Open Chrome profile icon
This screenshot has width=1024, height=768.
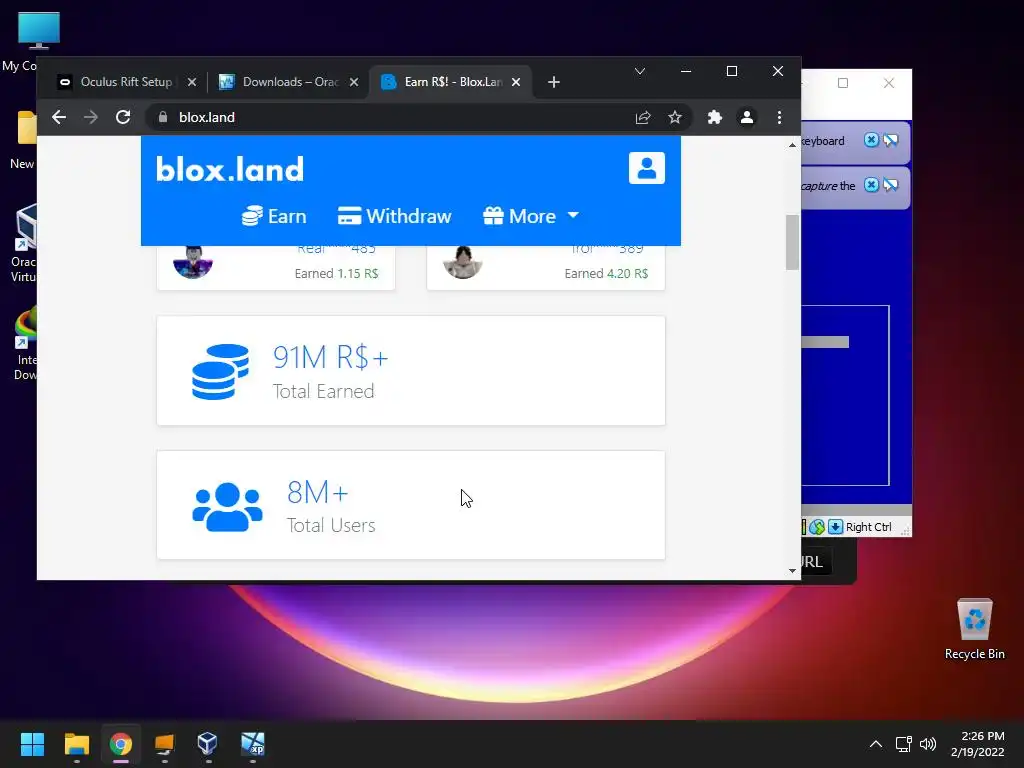pos(746,118)
